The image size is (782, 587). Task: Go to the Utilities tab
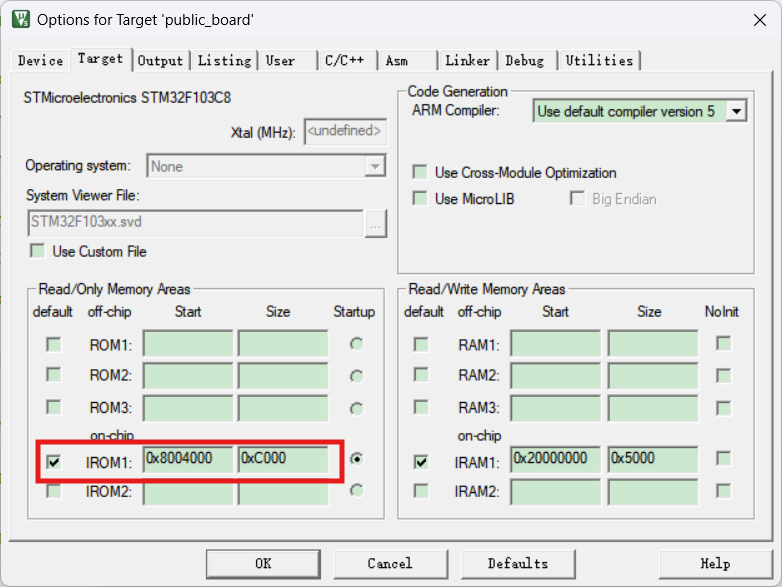pyautogui.click(x=599, y=61)
